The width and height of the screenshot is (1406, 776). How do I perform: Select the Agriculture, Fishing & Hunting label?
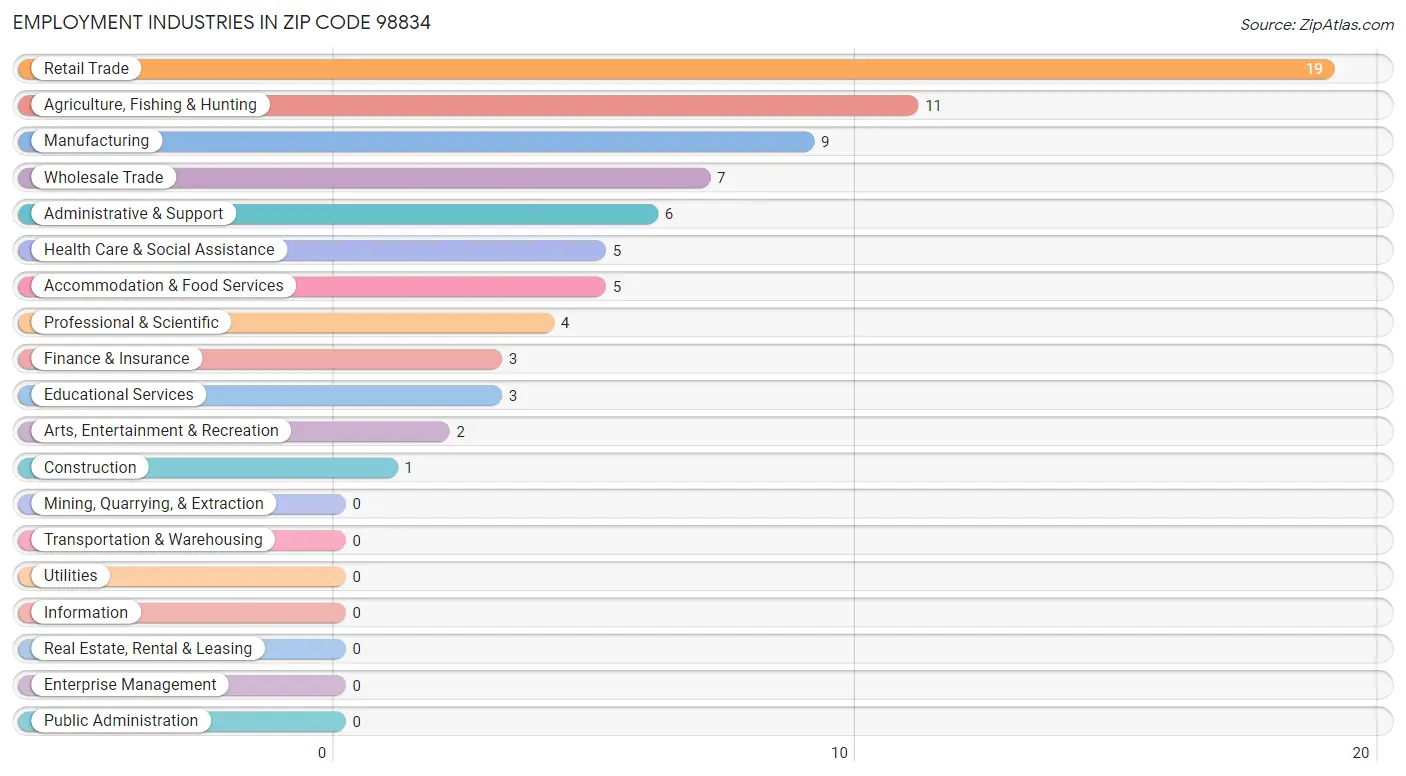[x=150, y=105]
